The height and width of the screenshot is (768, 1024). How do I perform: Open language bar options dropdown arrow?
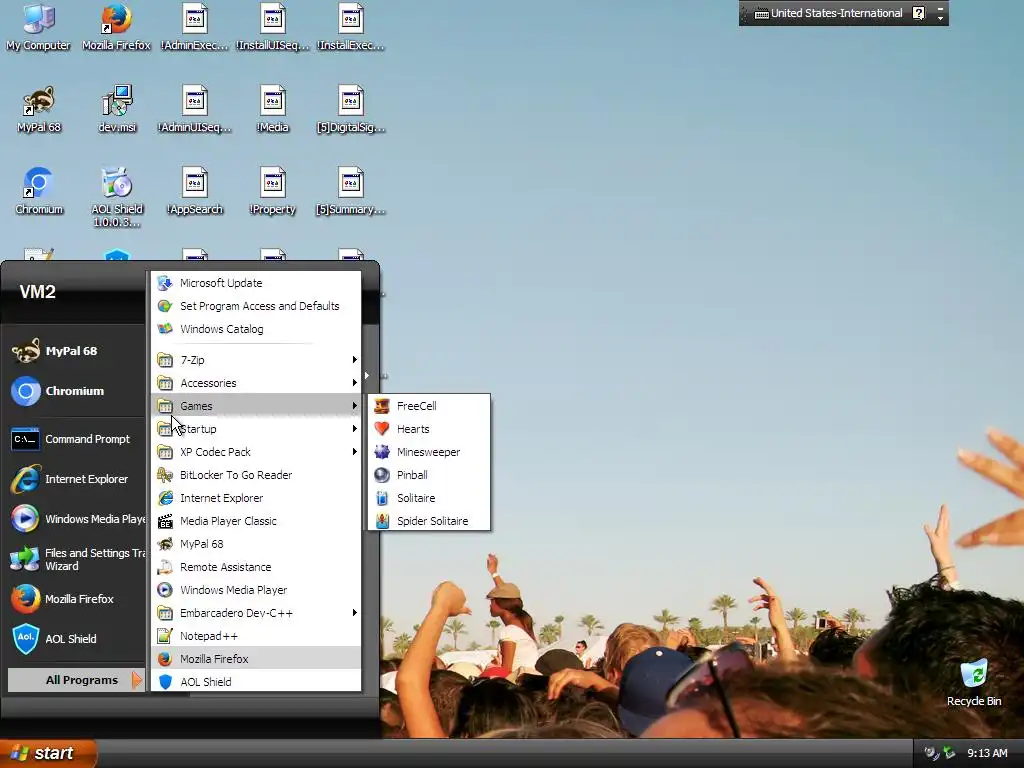coord(940,18)
